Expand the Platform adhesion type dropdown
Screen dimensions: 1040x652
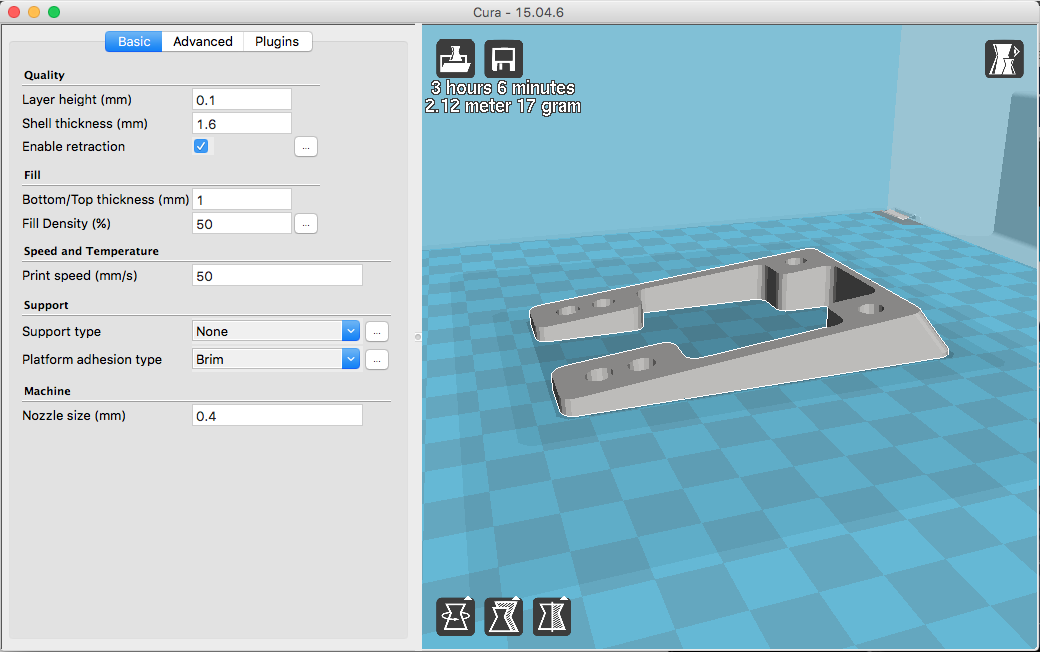[x=275, y=359]
